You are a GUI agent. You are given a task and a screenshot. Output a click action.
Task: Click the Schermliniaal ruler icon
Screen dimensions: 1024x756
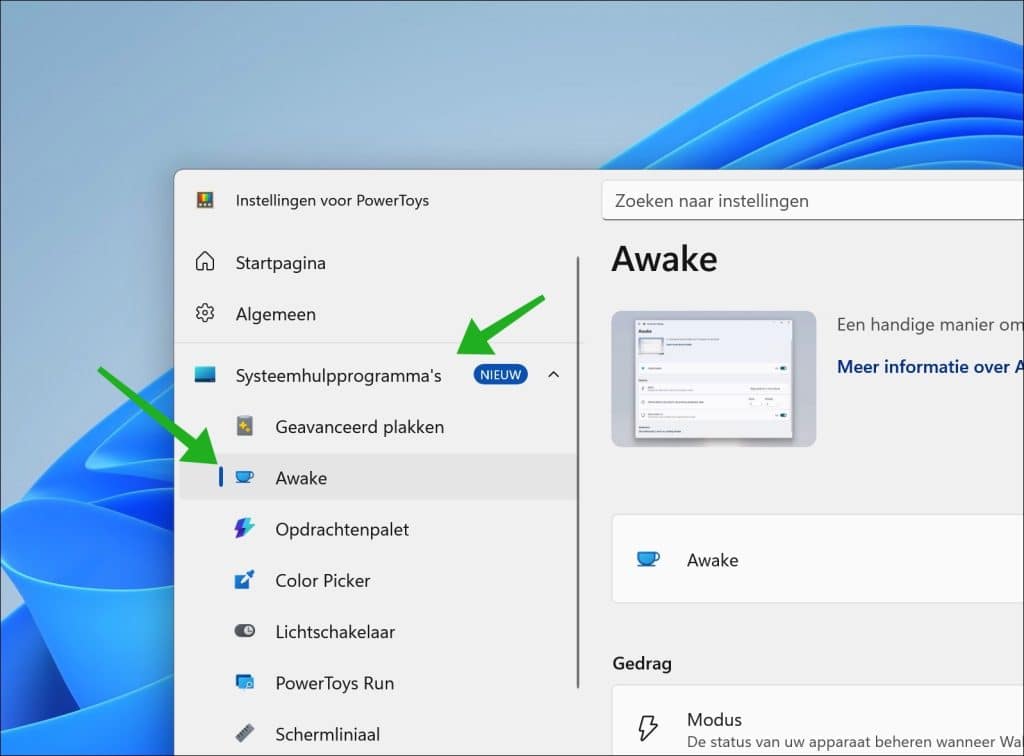pos(244,733)
